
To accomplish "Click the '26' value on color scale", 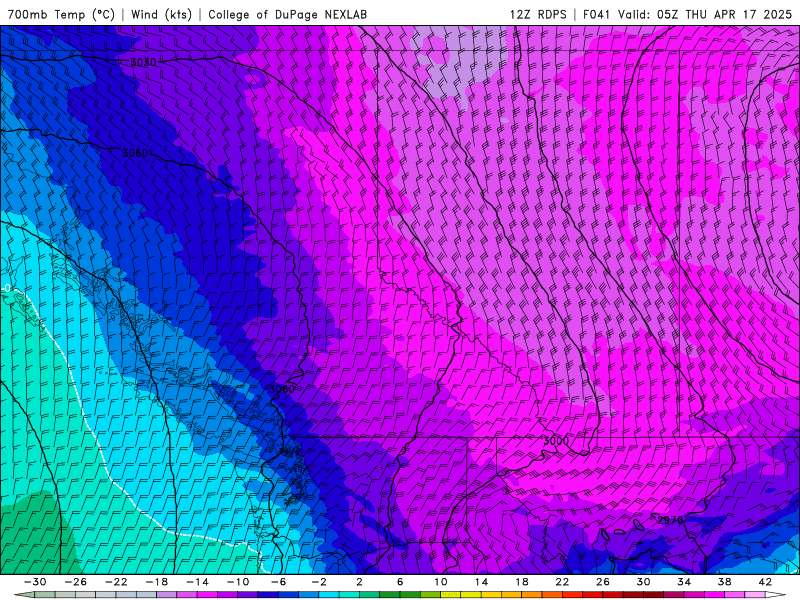I will 603,582.
